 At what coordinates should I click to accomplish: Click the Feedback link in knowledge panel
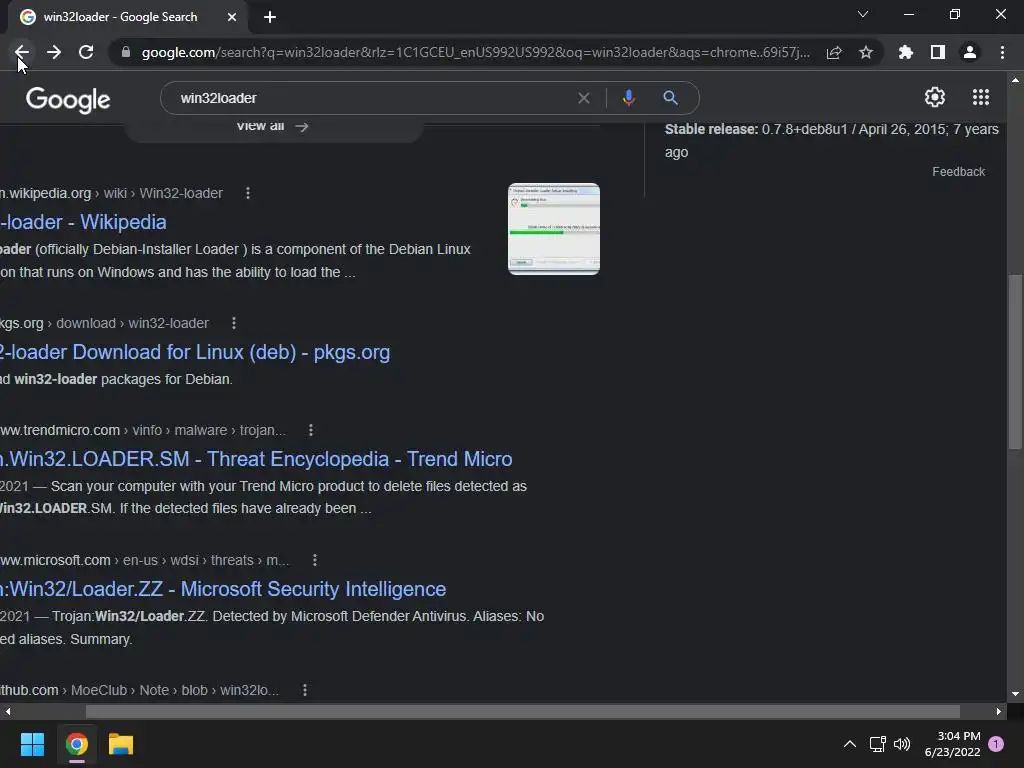(958, 172)
